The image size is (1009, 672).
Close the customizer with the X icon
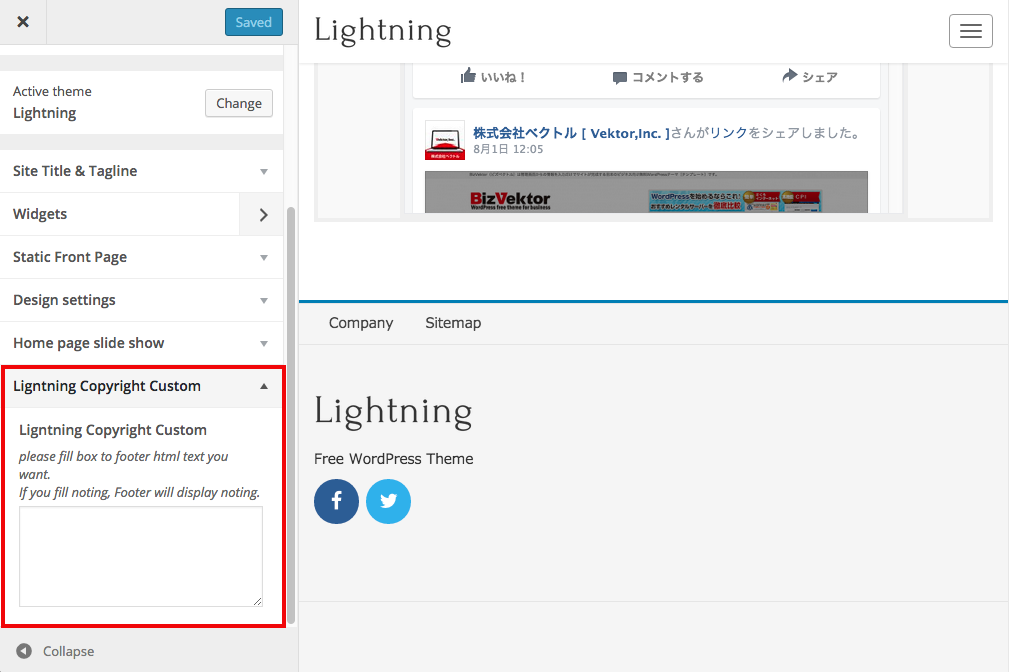tap(23, 22)
